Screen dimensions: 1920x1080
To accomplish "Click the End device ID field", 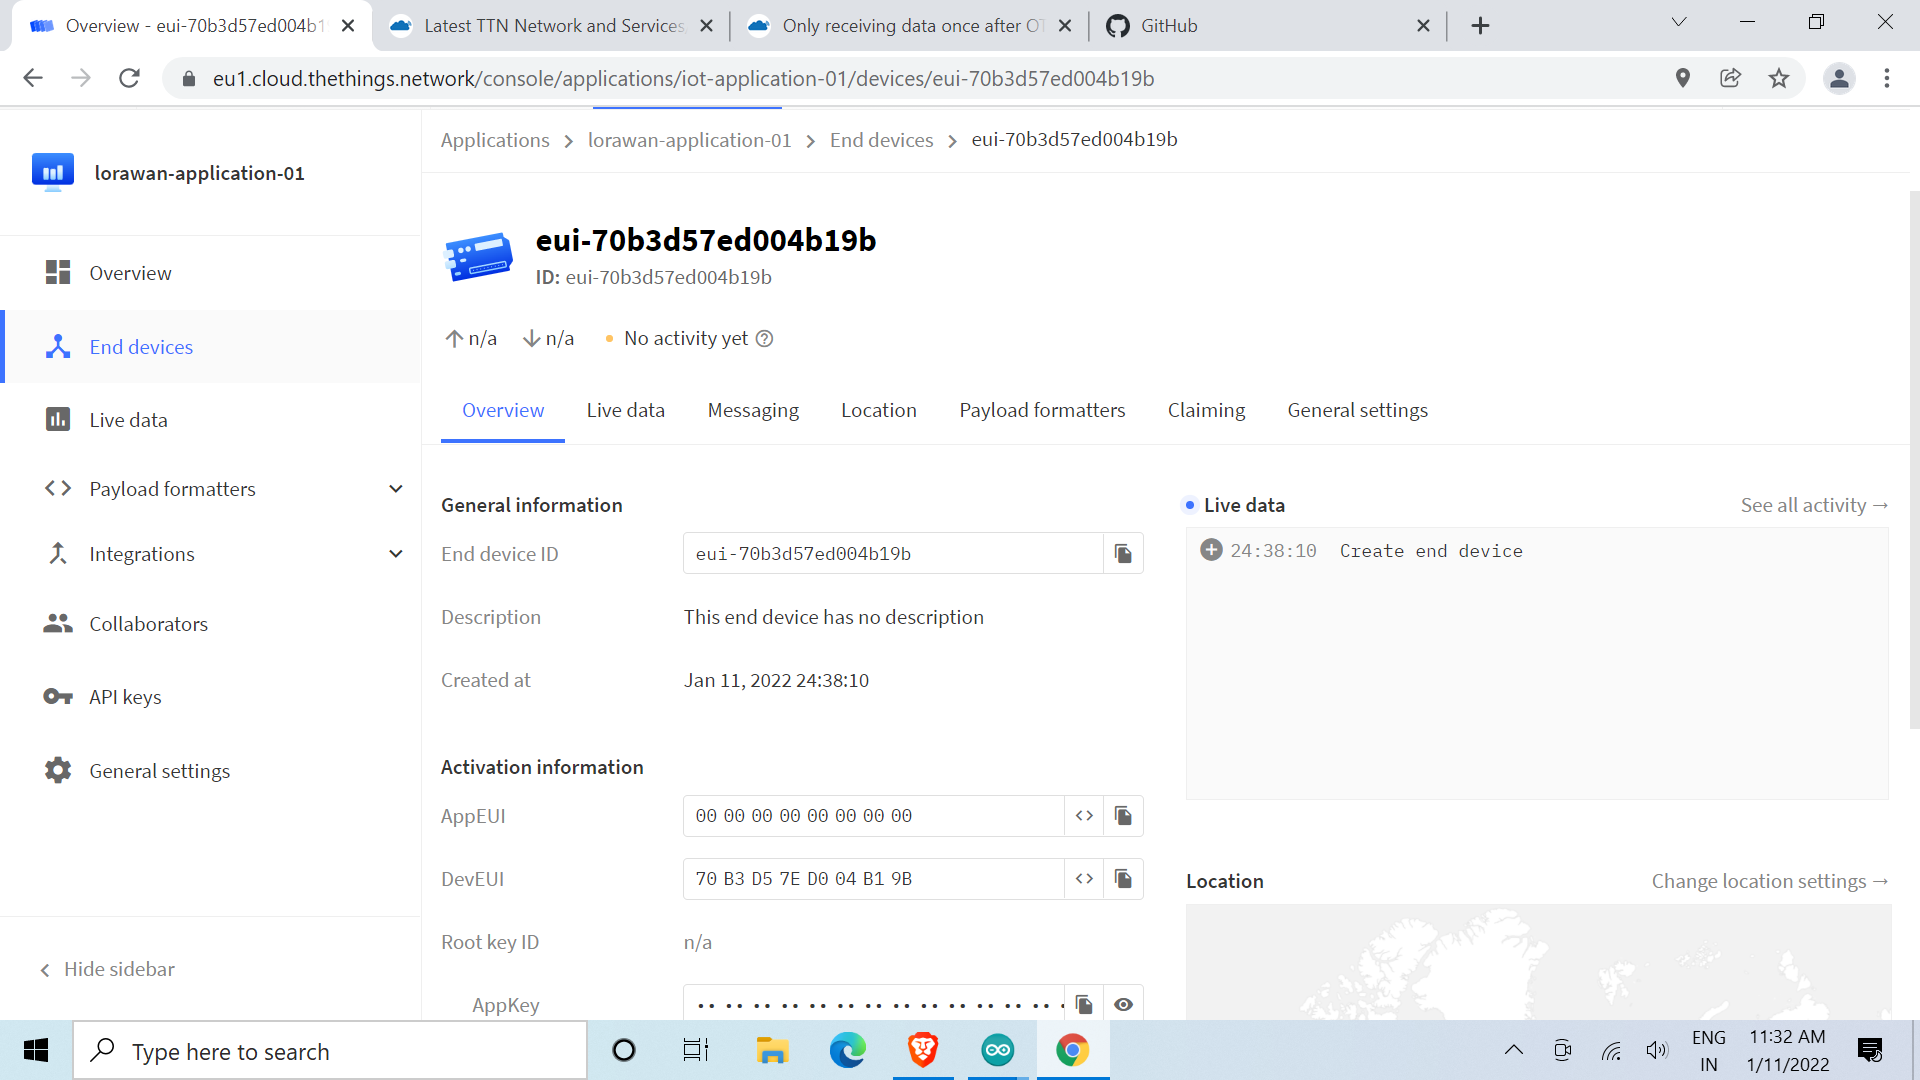I will 893,554.
